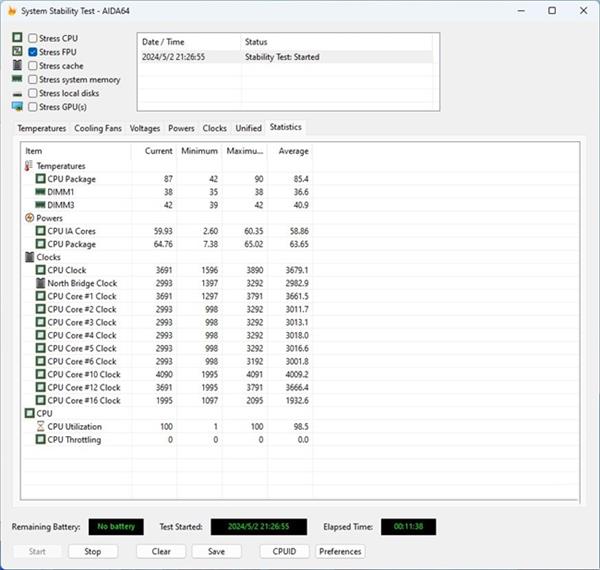Viewport: 600px width, 570px height.
Task: Click CPU Package average value 85.4
Action: (301, 179)
